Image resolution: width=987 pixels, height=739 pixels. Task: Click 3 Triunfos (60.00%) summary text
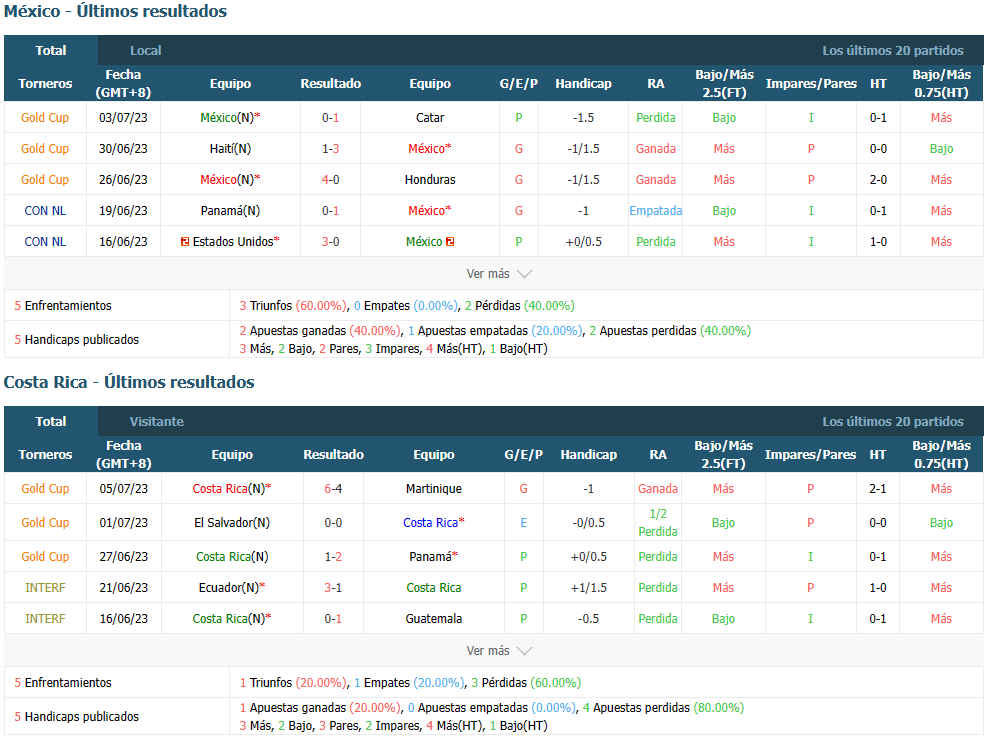click(x=293, y=306)
